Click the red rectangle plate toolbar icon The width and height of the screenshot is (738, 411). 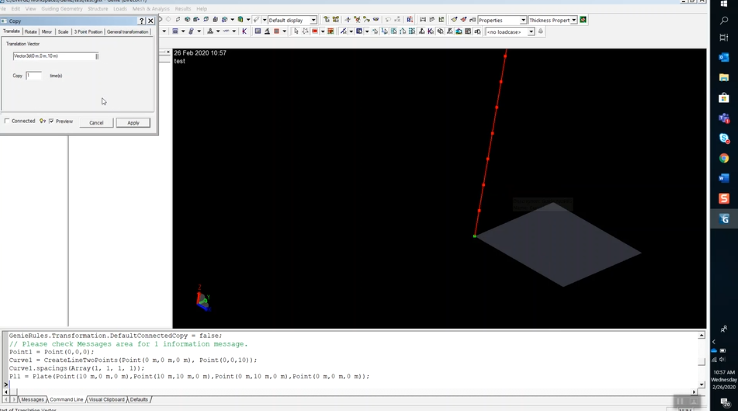tap(315, 32)
